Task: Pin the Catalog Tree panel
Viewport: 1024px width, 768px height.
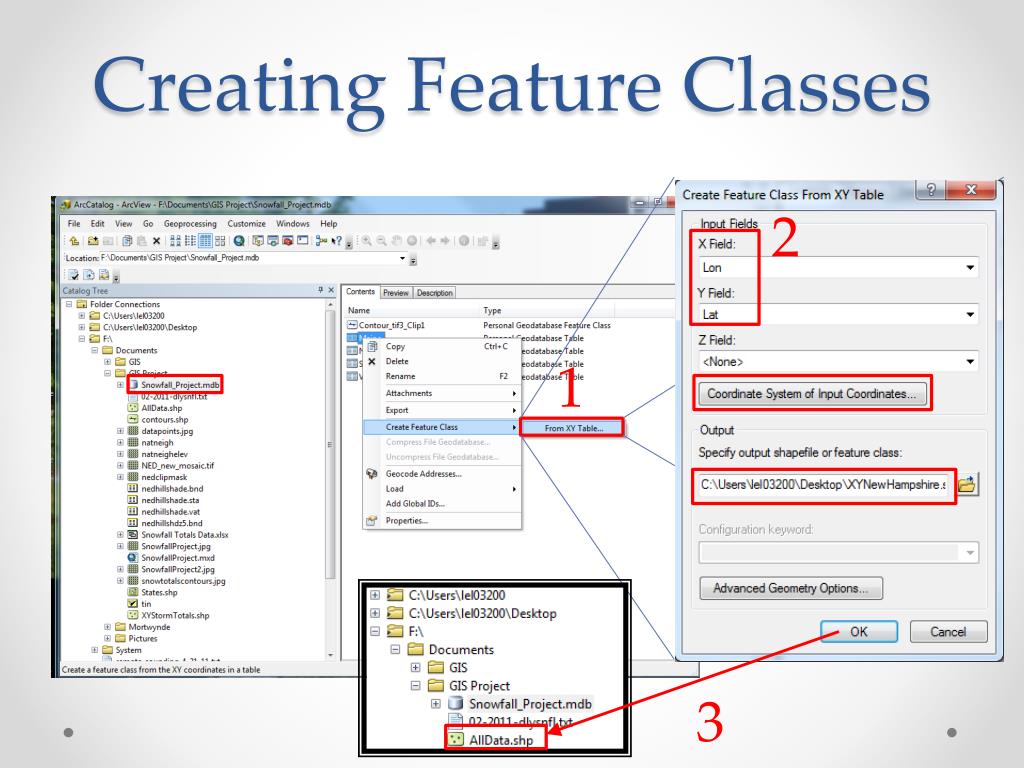Action: click(320, 290)
